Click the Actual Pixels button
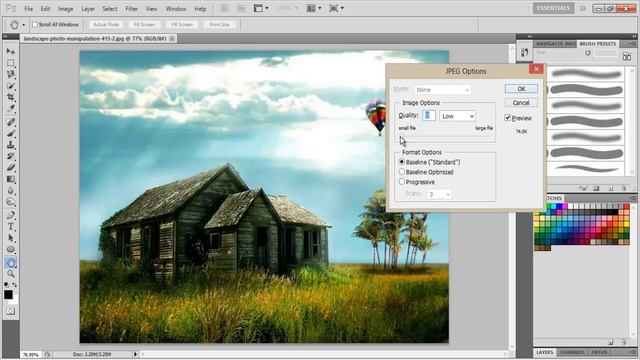 (x=106, y=24)
